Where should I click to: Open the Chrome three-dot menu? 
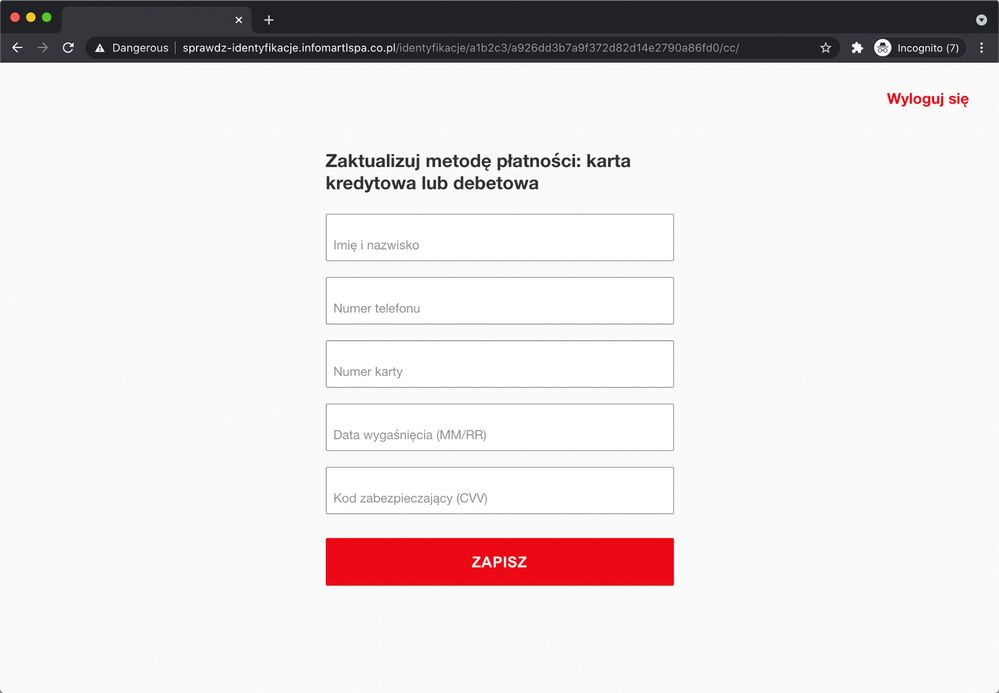[981, 48]
